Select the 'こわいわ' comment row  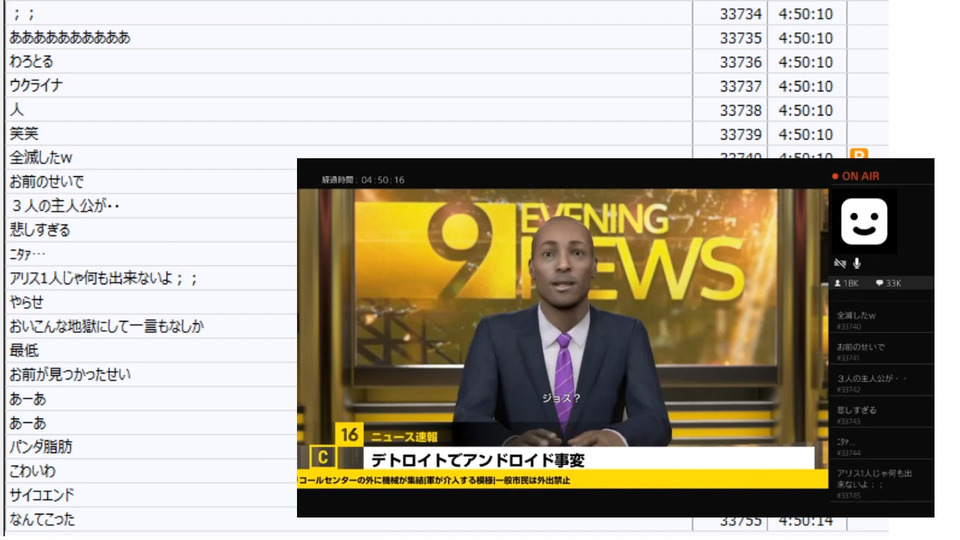[151, 471]
